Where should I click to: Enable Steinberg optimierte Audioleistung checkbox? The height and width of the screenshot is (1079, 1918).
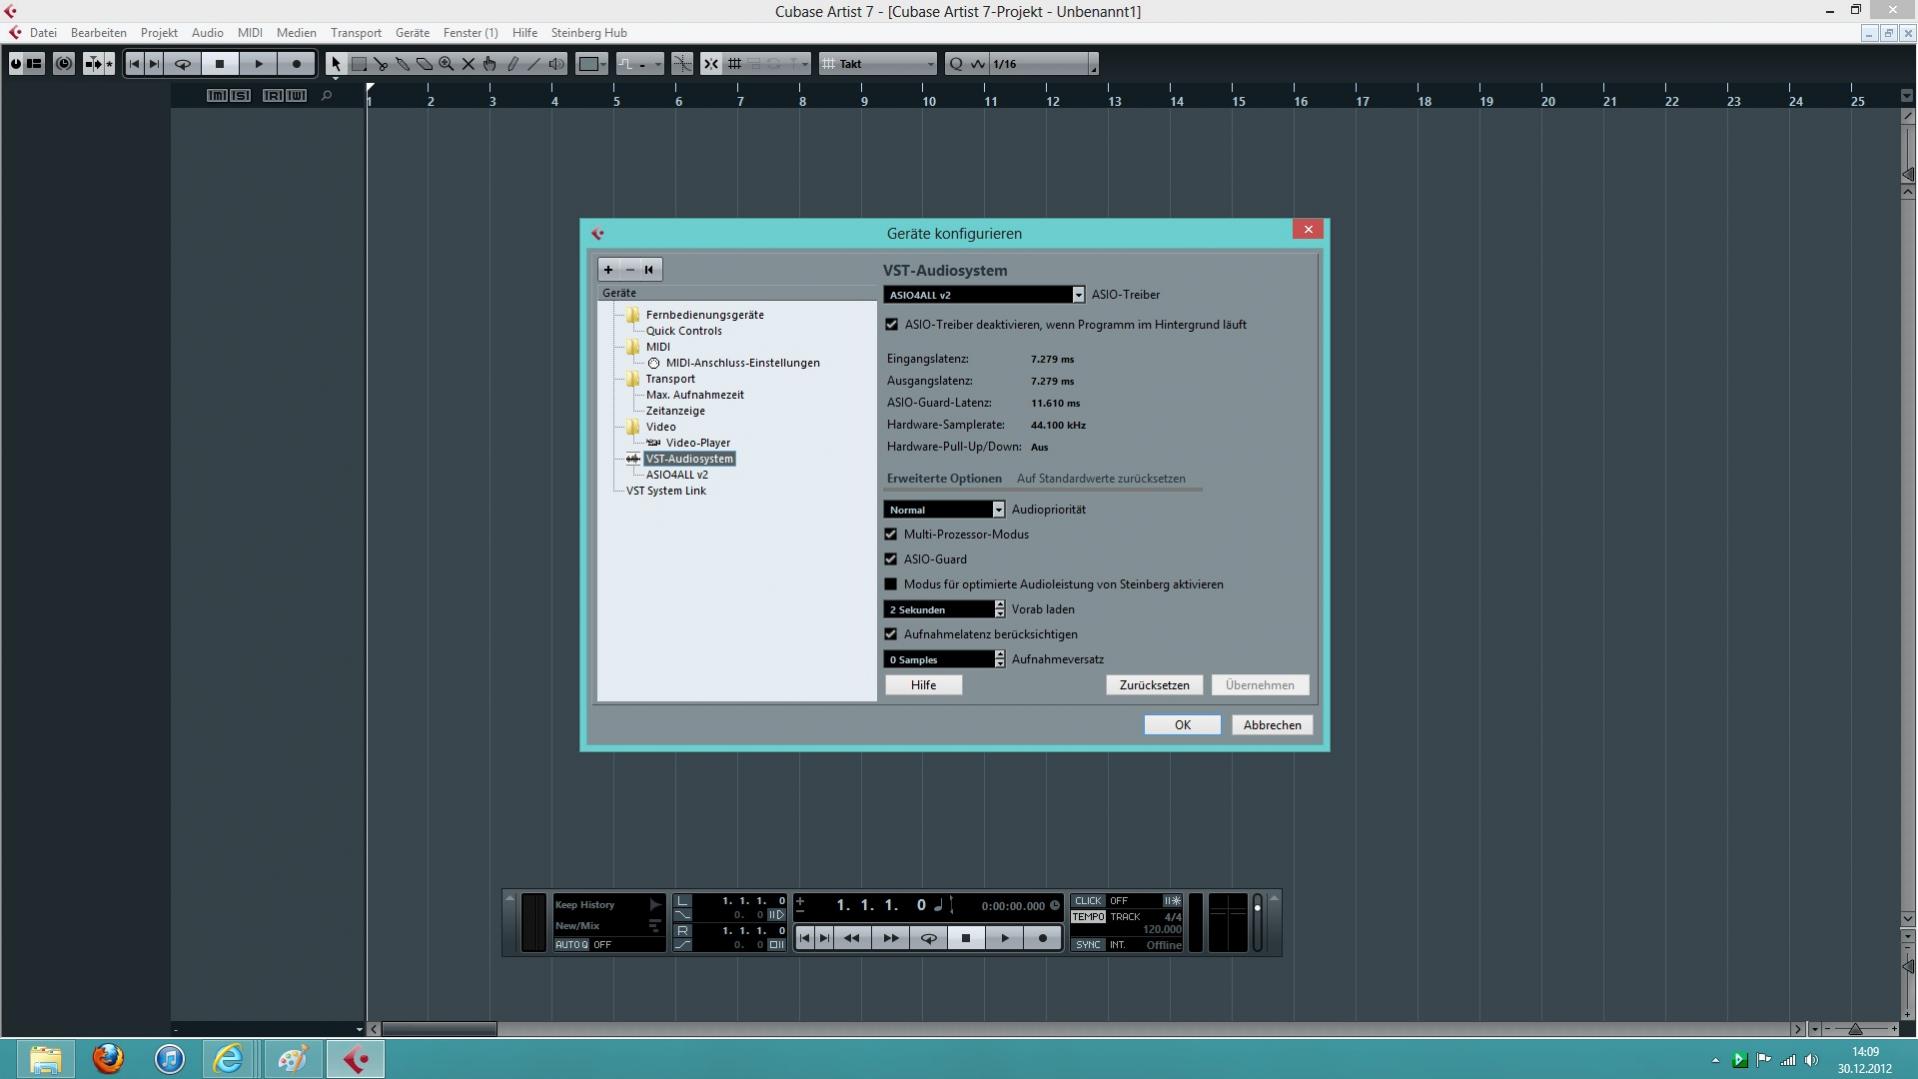pyautogui.click(x=891, y=585)
